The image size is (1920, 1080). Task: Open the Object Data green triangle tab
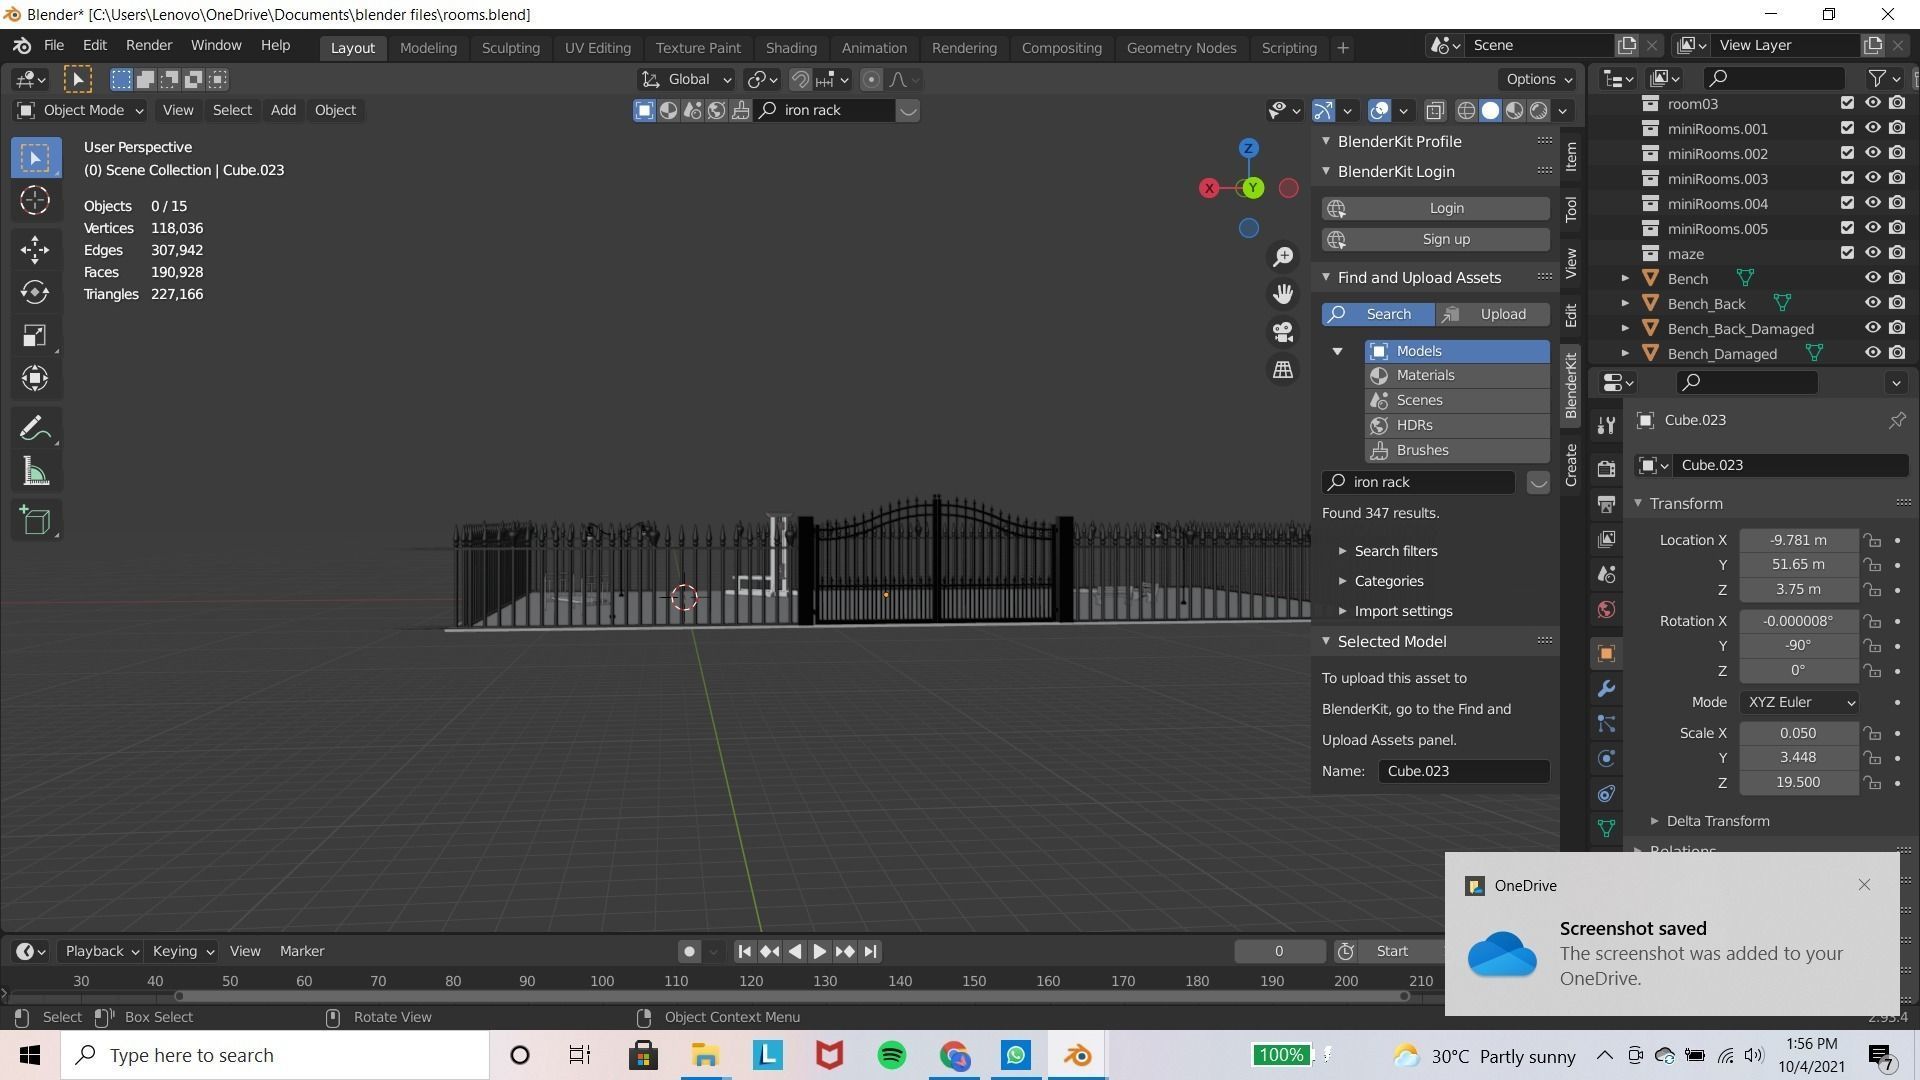pos(1606,829)
